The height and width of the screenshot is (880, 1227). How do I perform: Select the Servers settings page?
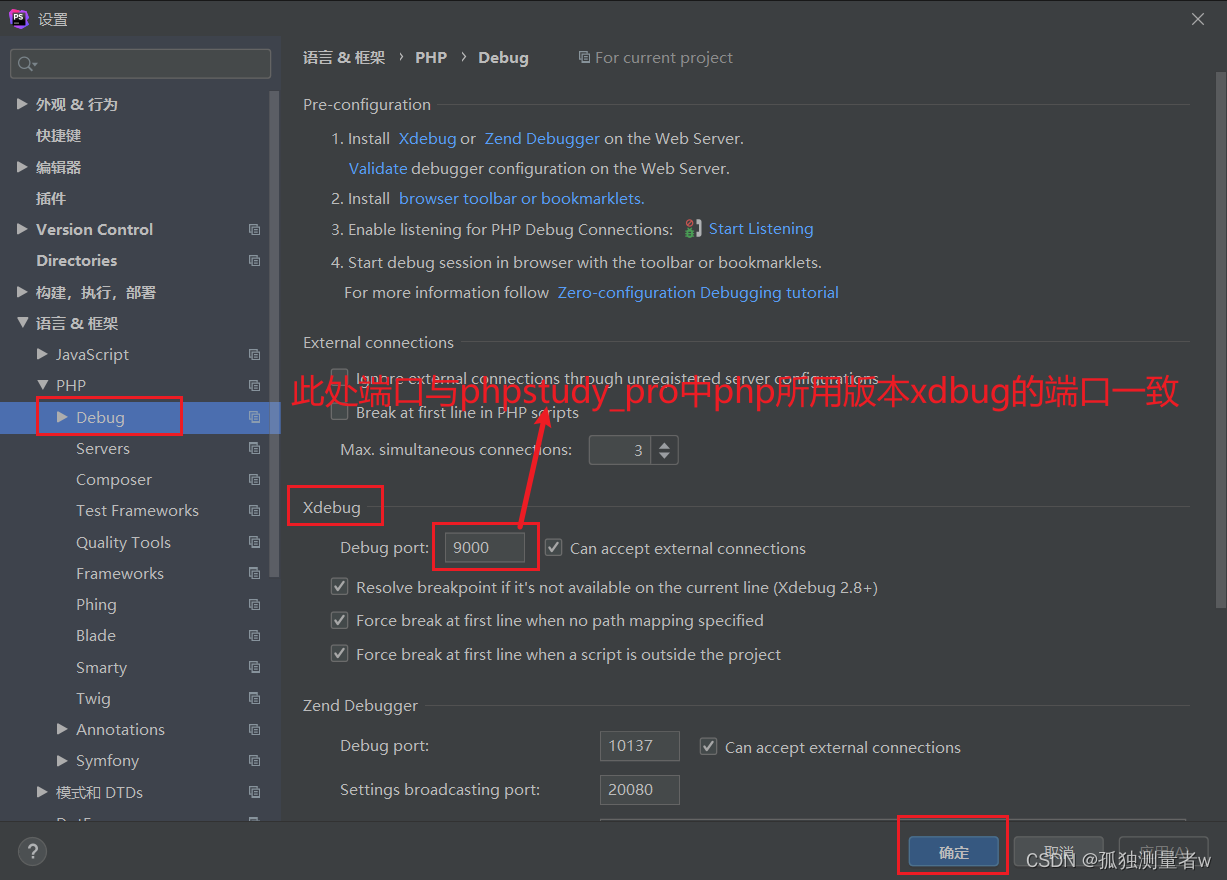click(x=102, y=448)
